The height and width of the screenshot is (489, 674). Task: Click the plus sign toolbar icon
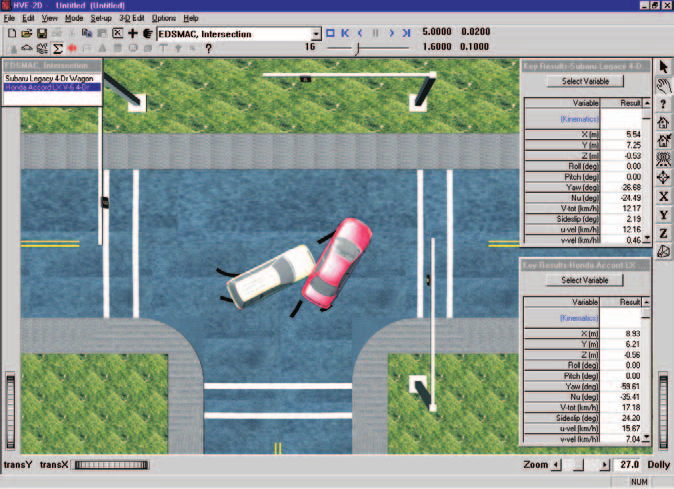(x=132, y=34)
